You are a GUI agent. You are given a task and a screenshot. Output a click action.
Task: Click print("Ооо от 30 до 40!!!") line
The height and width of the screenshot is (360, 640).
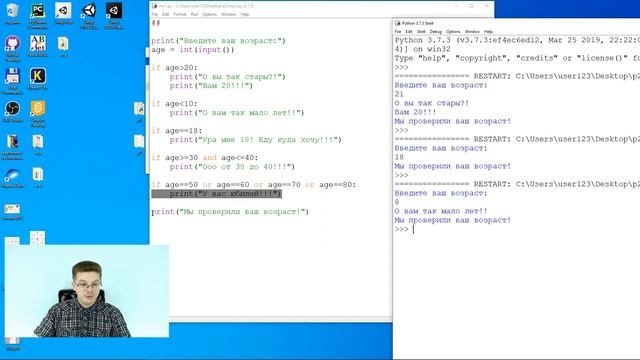point(232,167)
